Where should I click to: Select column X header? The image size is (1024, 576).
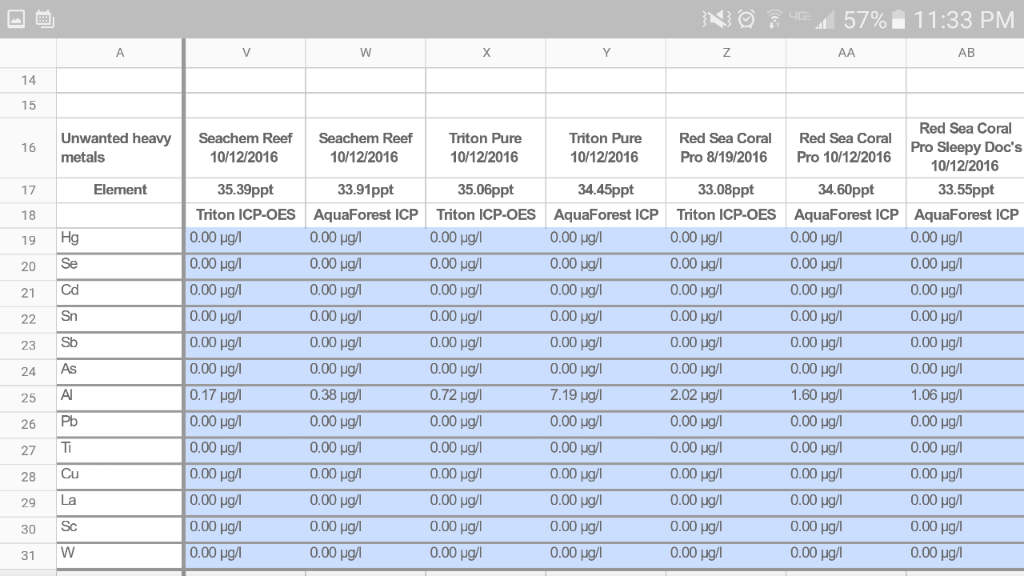[x=486, y=53]
